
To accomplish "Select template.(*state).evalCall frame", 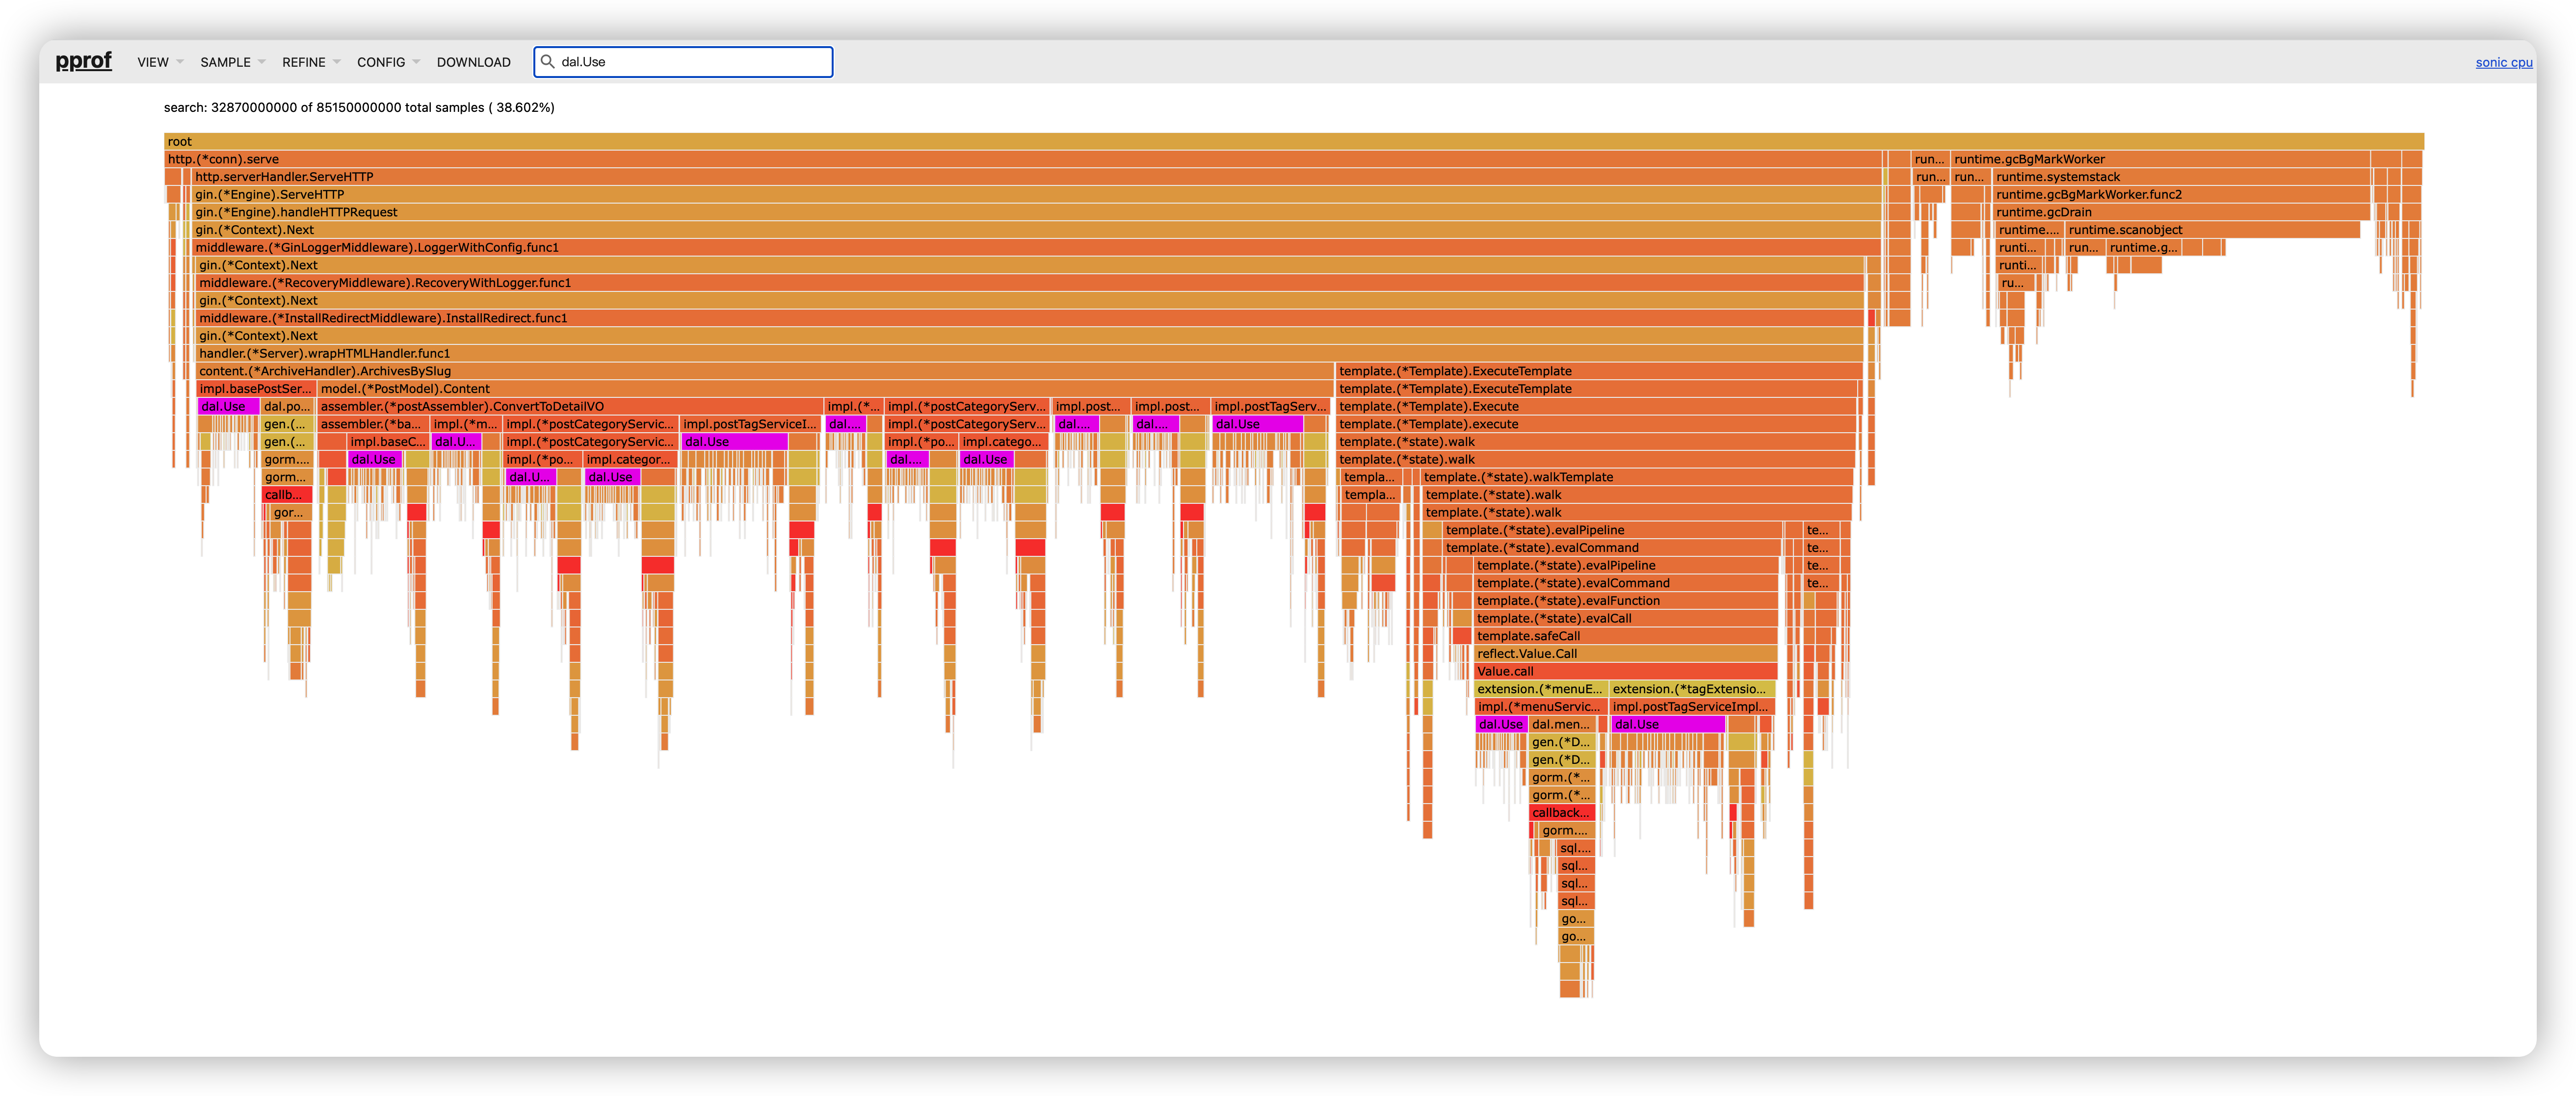I will click(x=1626, y=618).
